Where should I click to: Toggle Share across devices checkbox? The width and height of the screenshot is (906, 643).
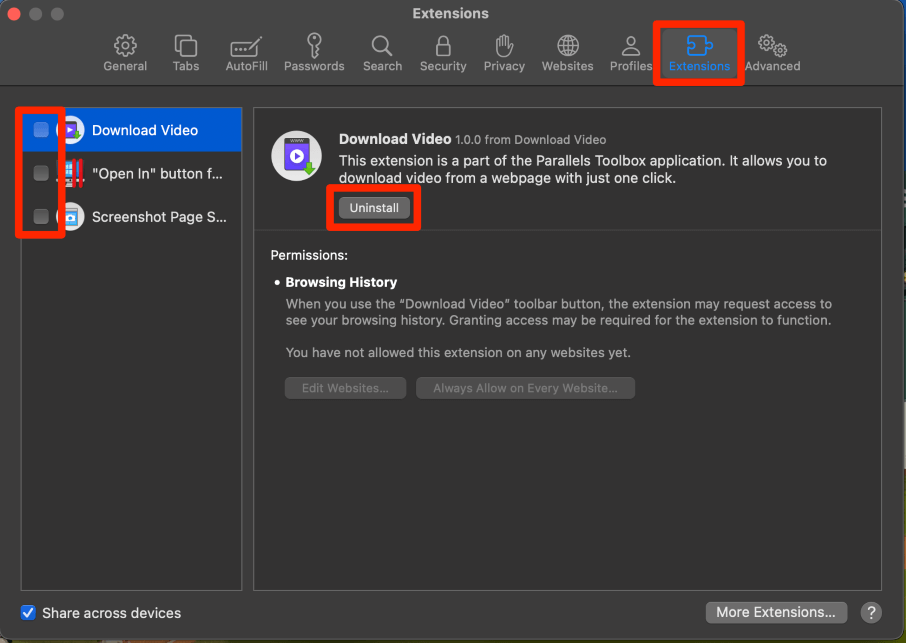pos(28,612)
